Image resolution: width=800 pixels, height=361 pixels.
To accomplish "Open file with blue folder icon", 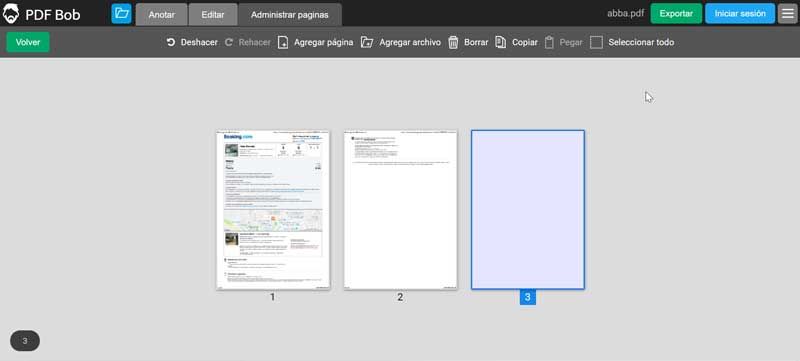I will click(x=121, y=14).
